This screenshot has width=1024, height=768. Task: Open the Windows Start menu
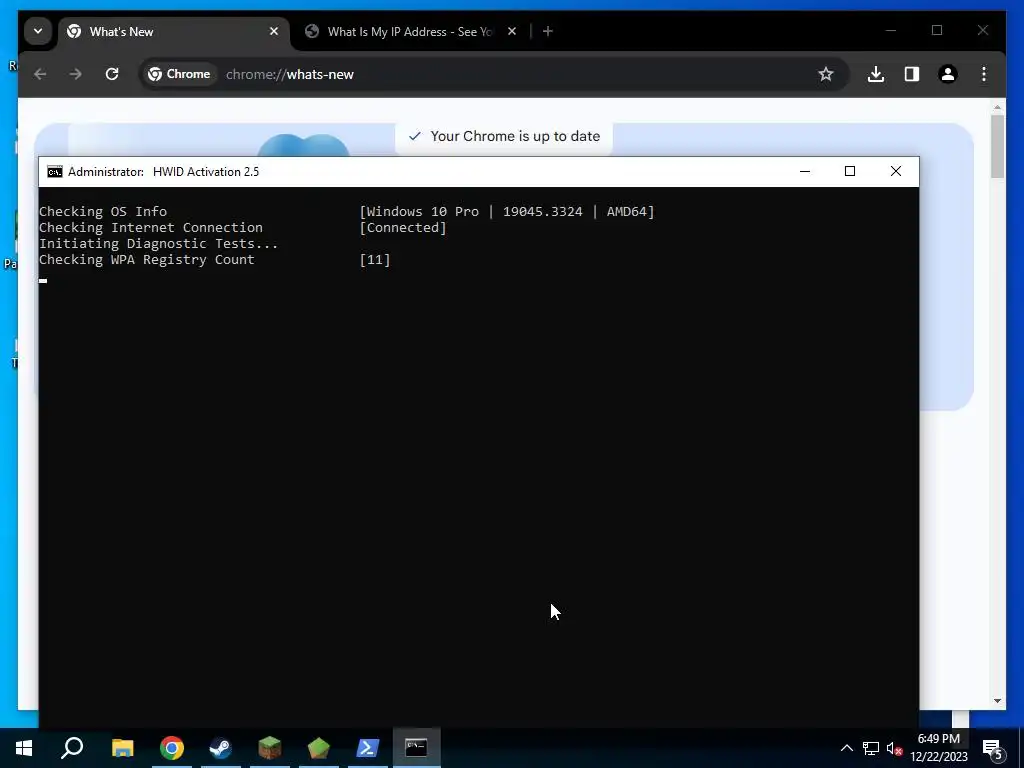coord(24,748)
